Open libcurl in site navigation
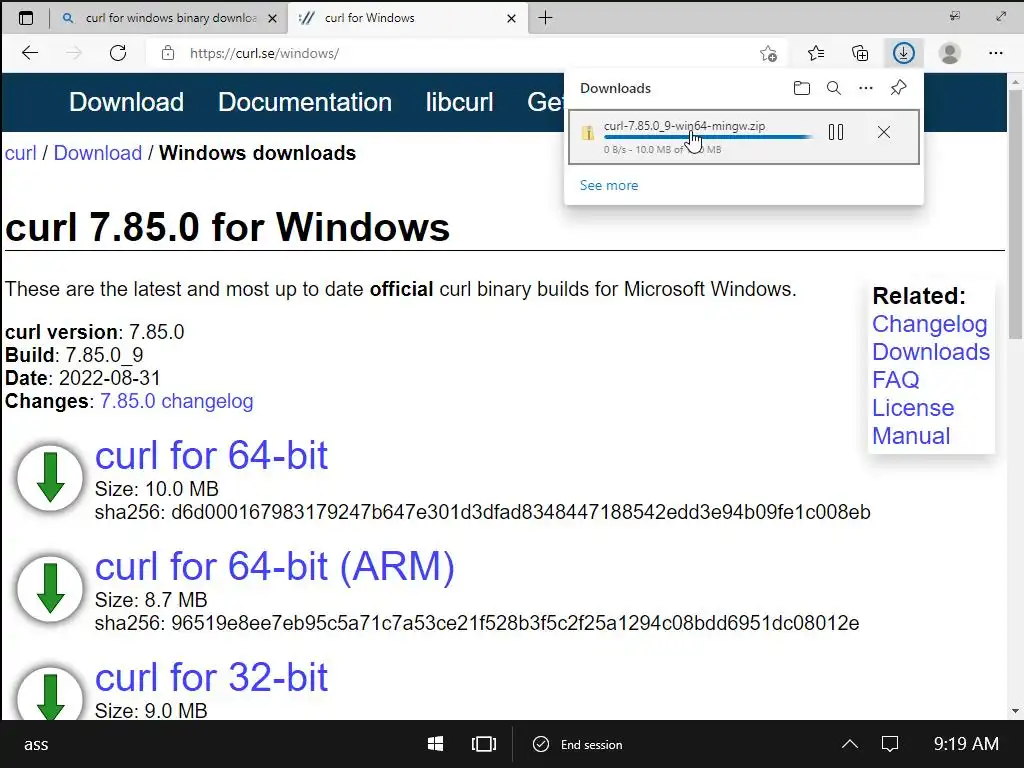Viewport: 1024px width, 768px height. pyautogui.click(x=460, y=102)
